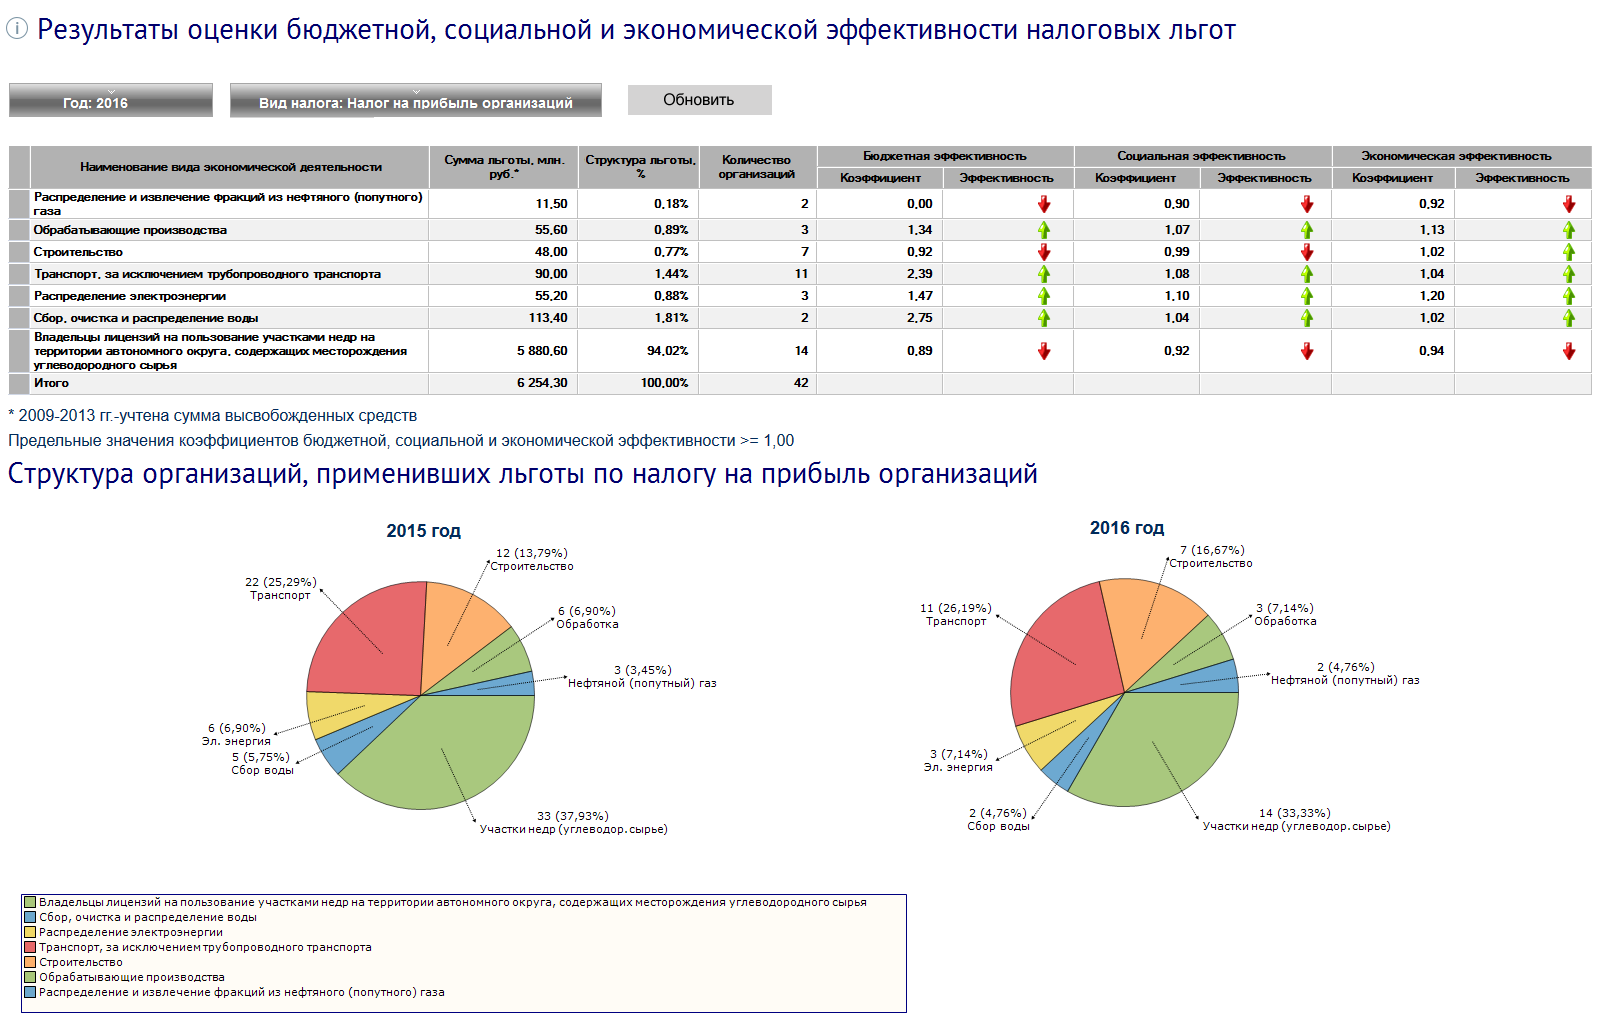1616x1034 pixels.
Task: Click header Социальная эффективность
Action: [1202, 156]
